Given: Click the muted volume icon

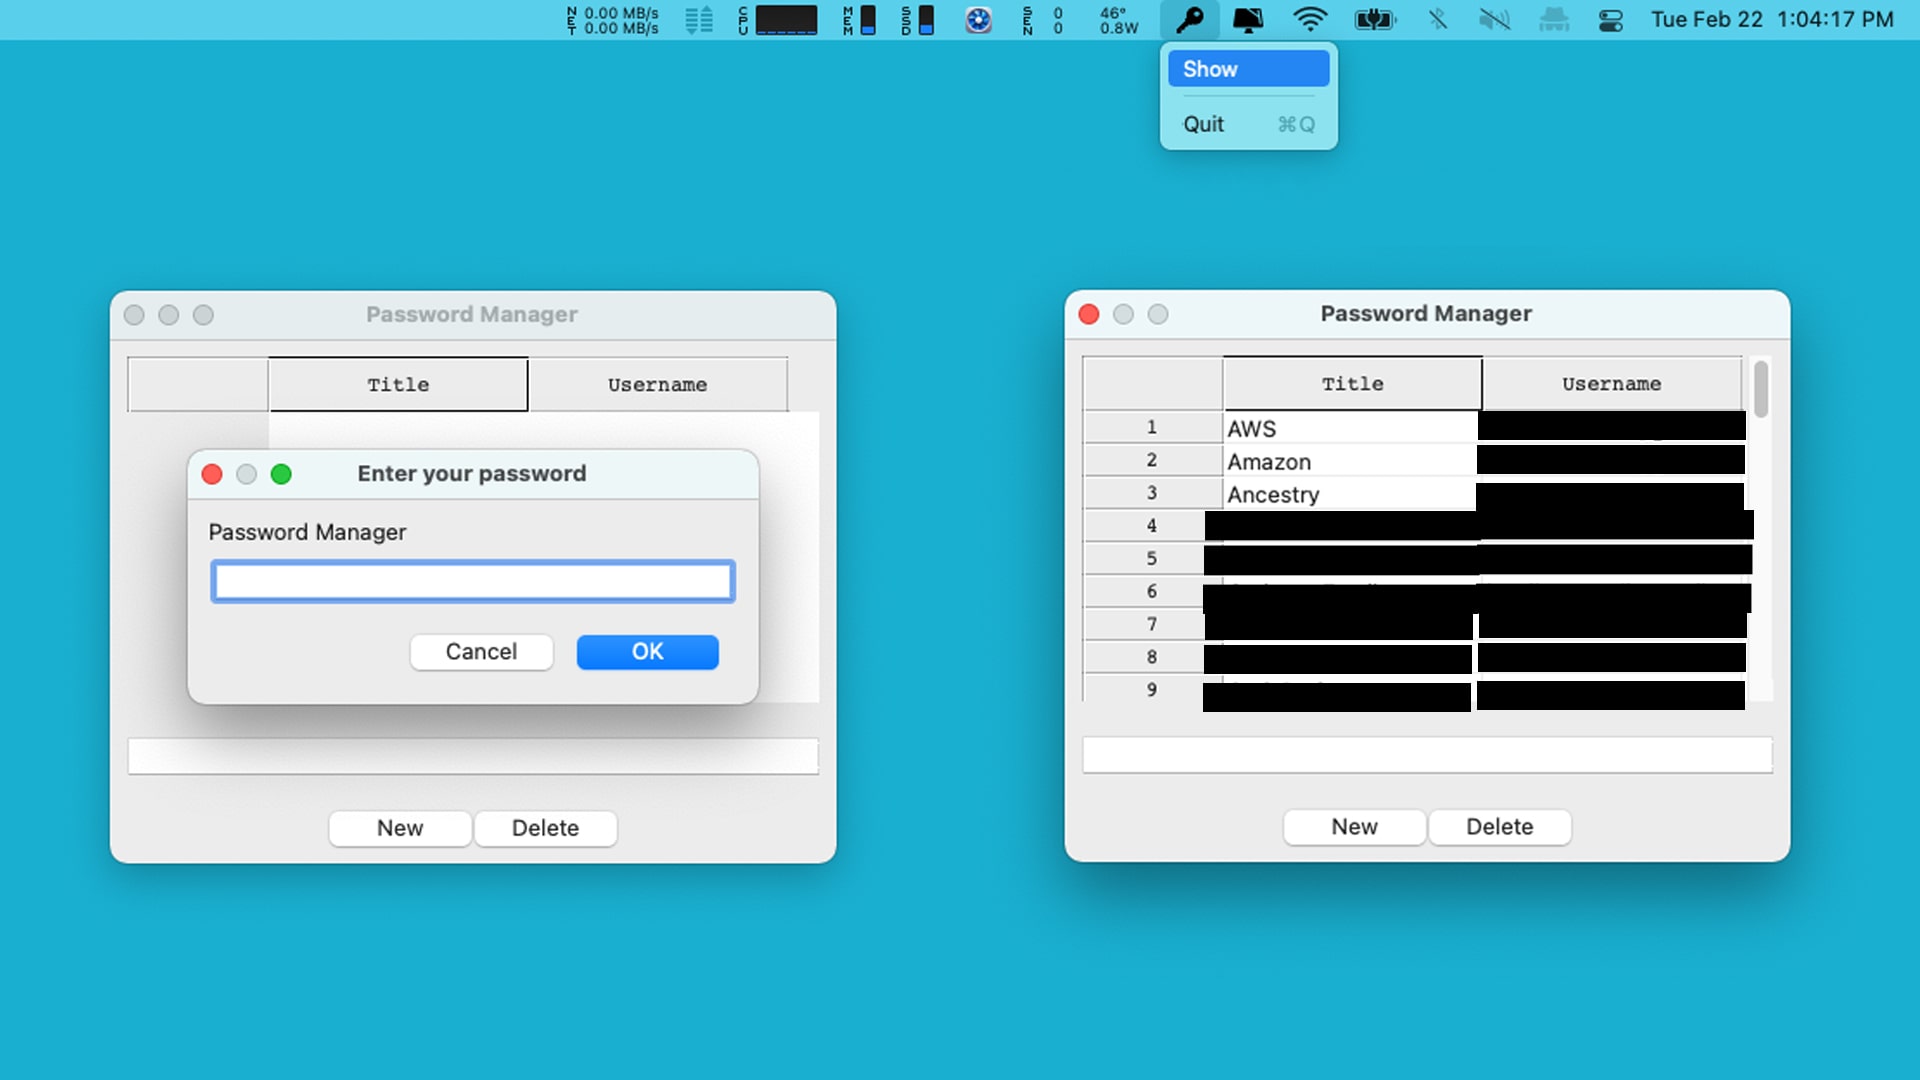Looking at the screenshot, I should point(1494,20).
